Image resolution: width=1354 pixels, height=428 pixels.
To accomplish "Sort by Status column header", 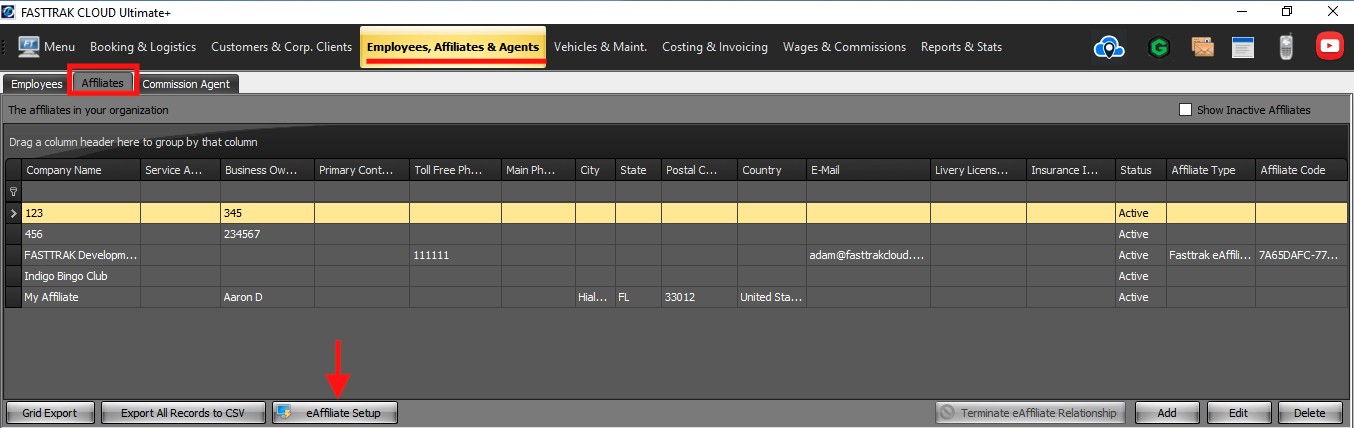I will (x=1141, y=170).
